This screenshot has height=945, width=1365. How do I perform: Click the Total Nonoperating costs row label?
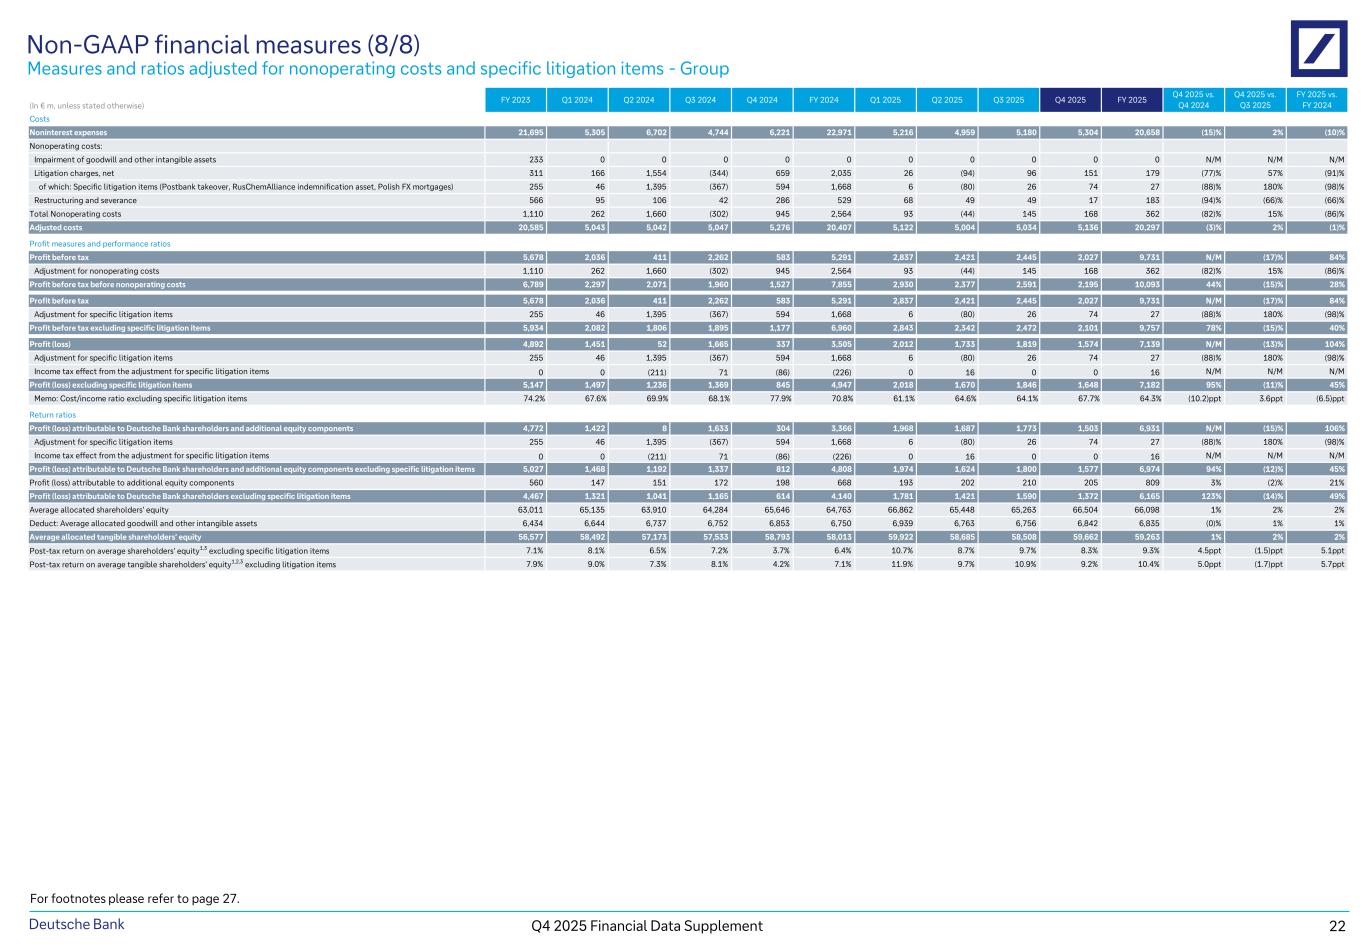[x=75, y=214]
